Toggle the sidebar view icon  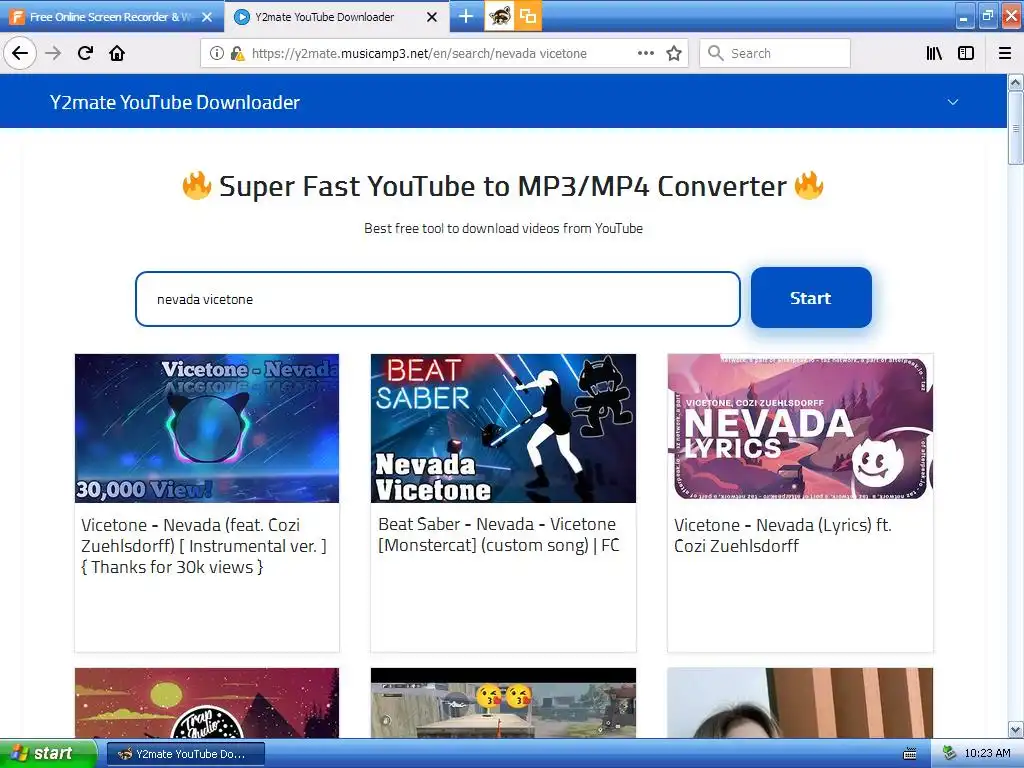(966, 53)
